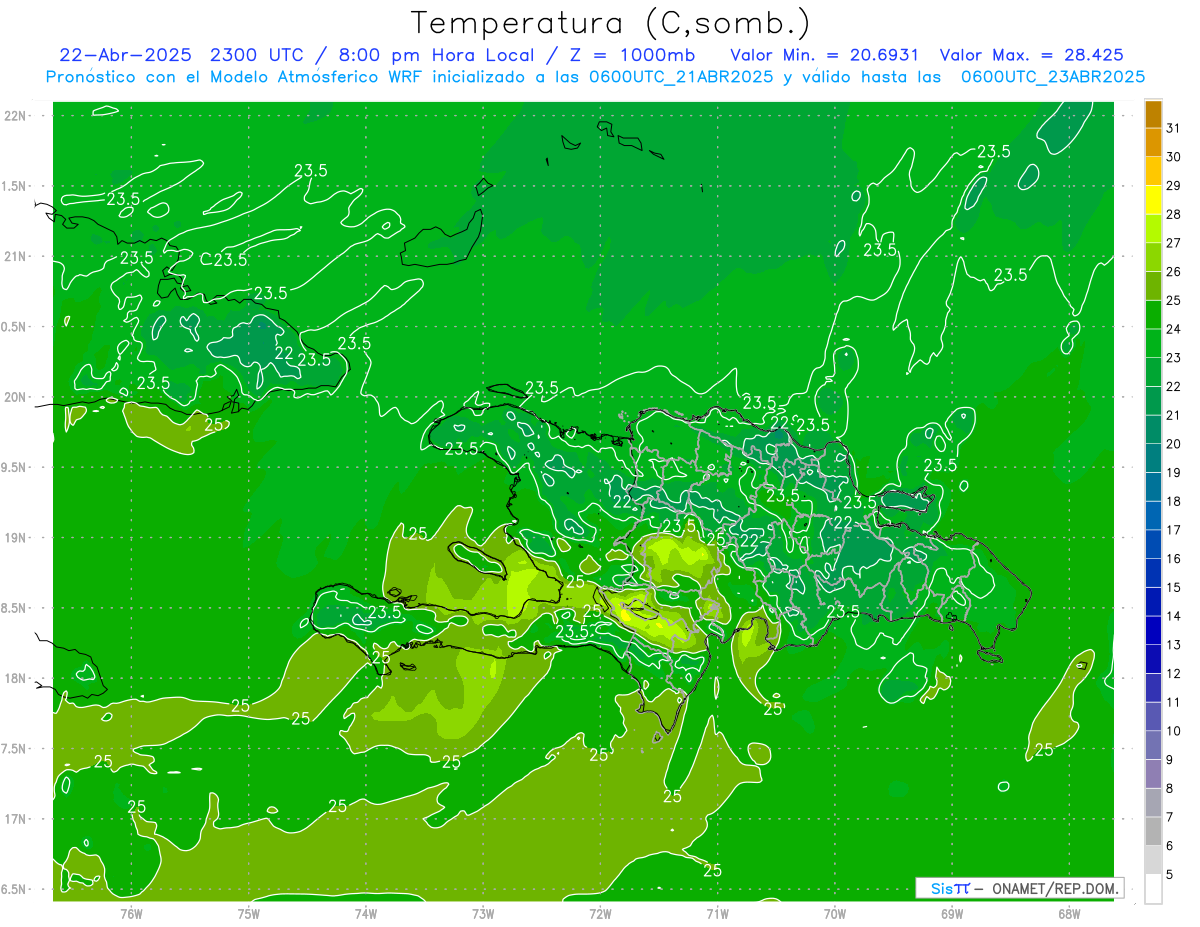1200x927 pixels.
Task: Click the date text '22-Abr-2025'
Action: (124, 55)
